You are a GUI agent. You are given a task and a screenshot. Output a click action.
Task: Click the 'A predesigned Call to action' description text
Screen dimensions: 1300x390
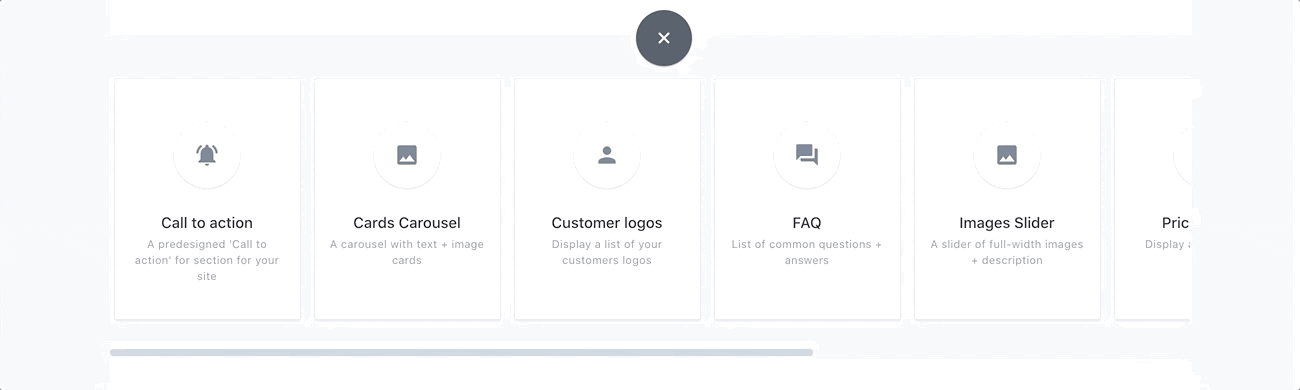tap(207, 260)
